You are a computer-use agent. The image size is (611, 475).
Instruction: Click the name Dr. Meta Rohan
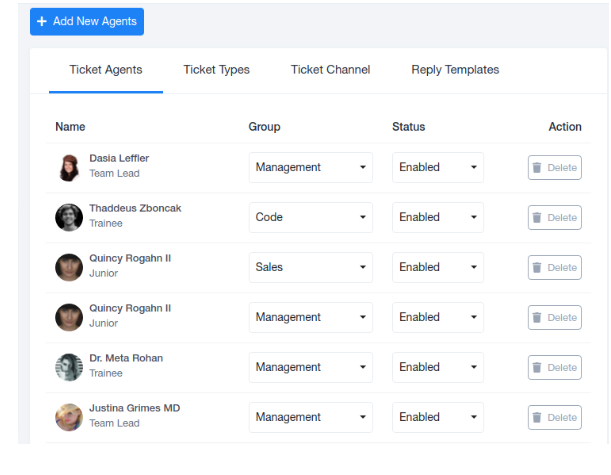click(x=126, y=358)
